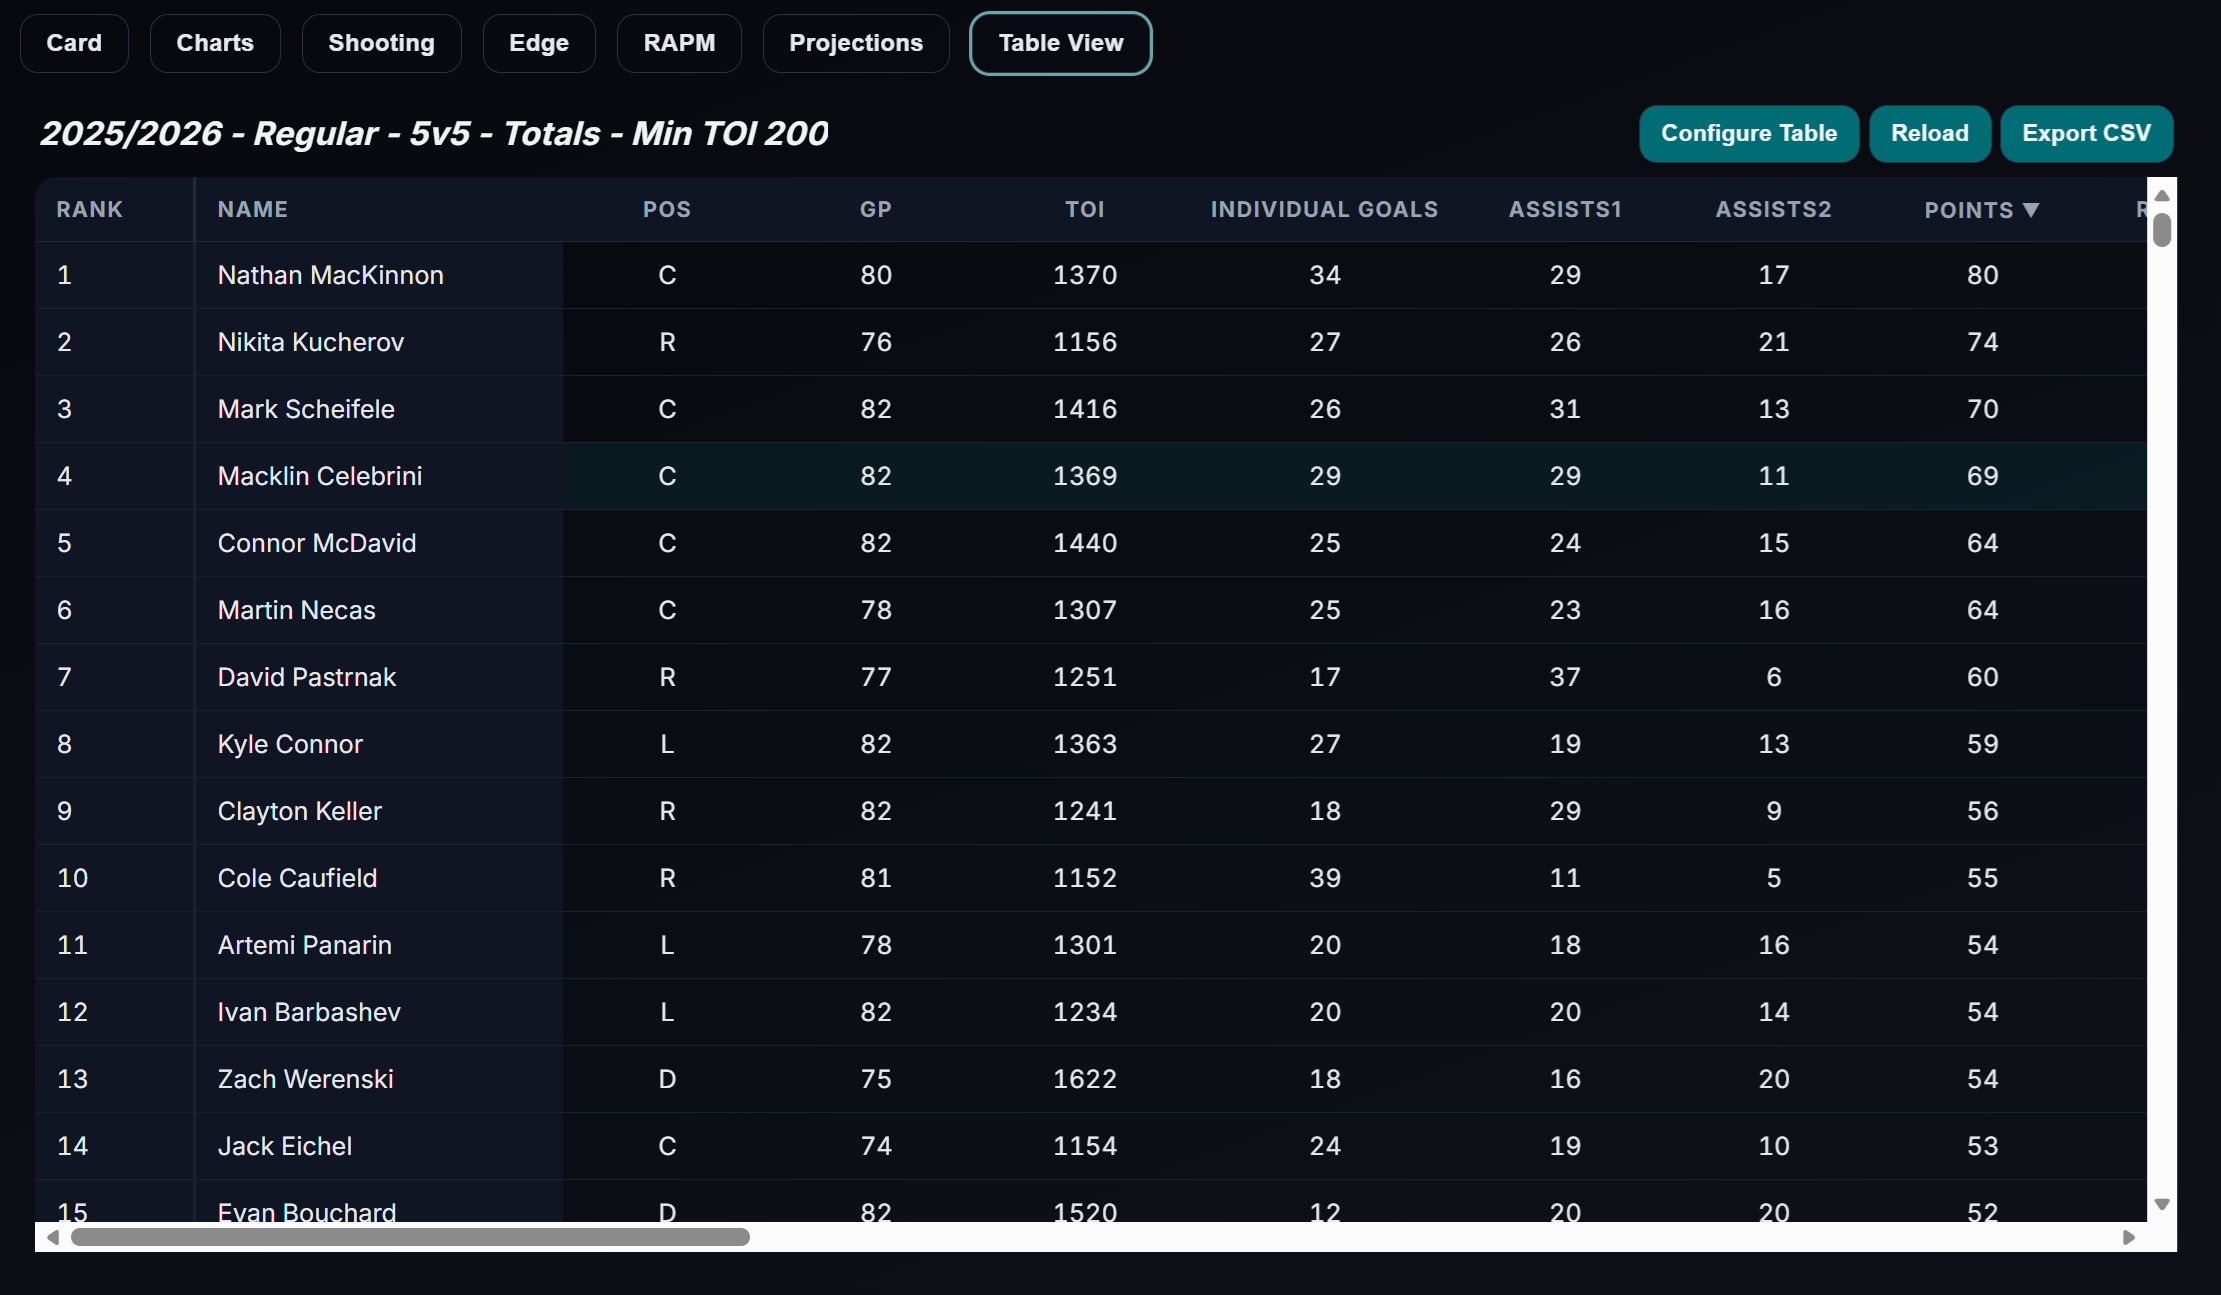
Task: Sort by Individual Goals column header
Action: 1324,210
